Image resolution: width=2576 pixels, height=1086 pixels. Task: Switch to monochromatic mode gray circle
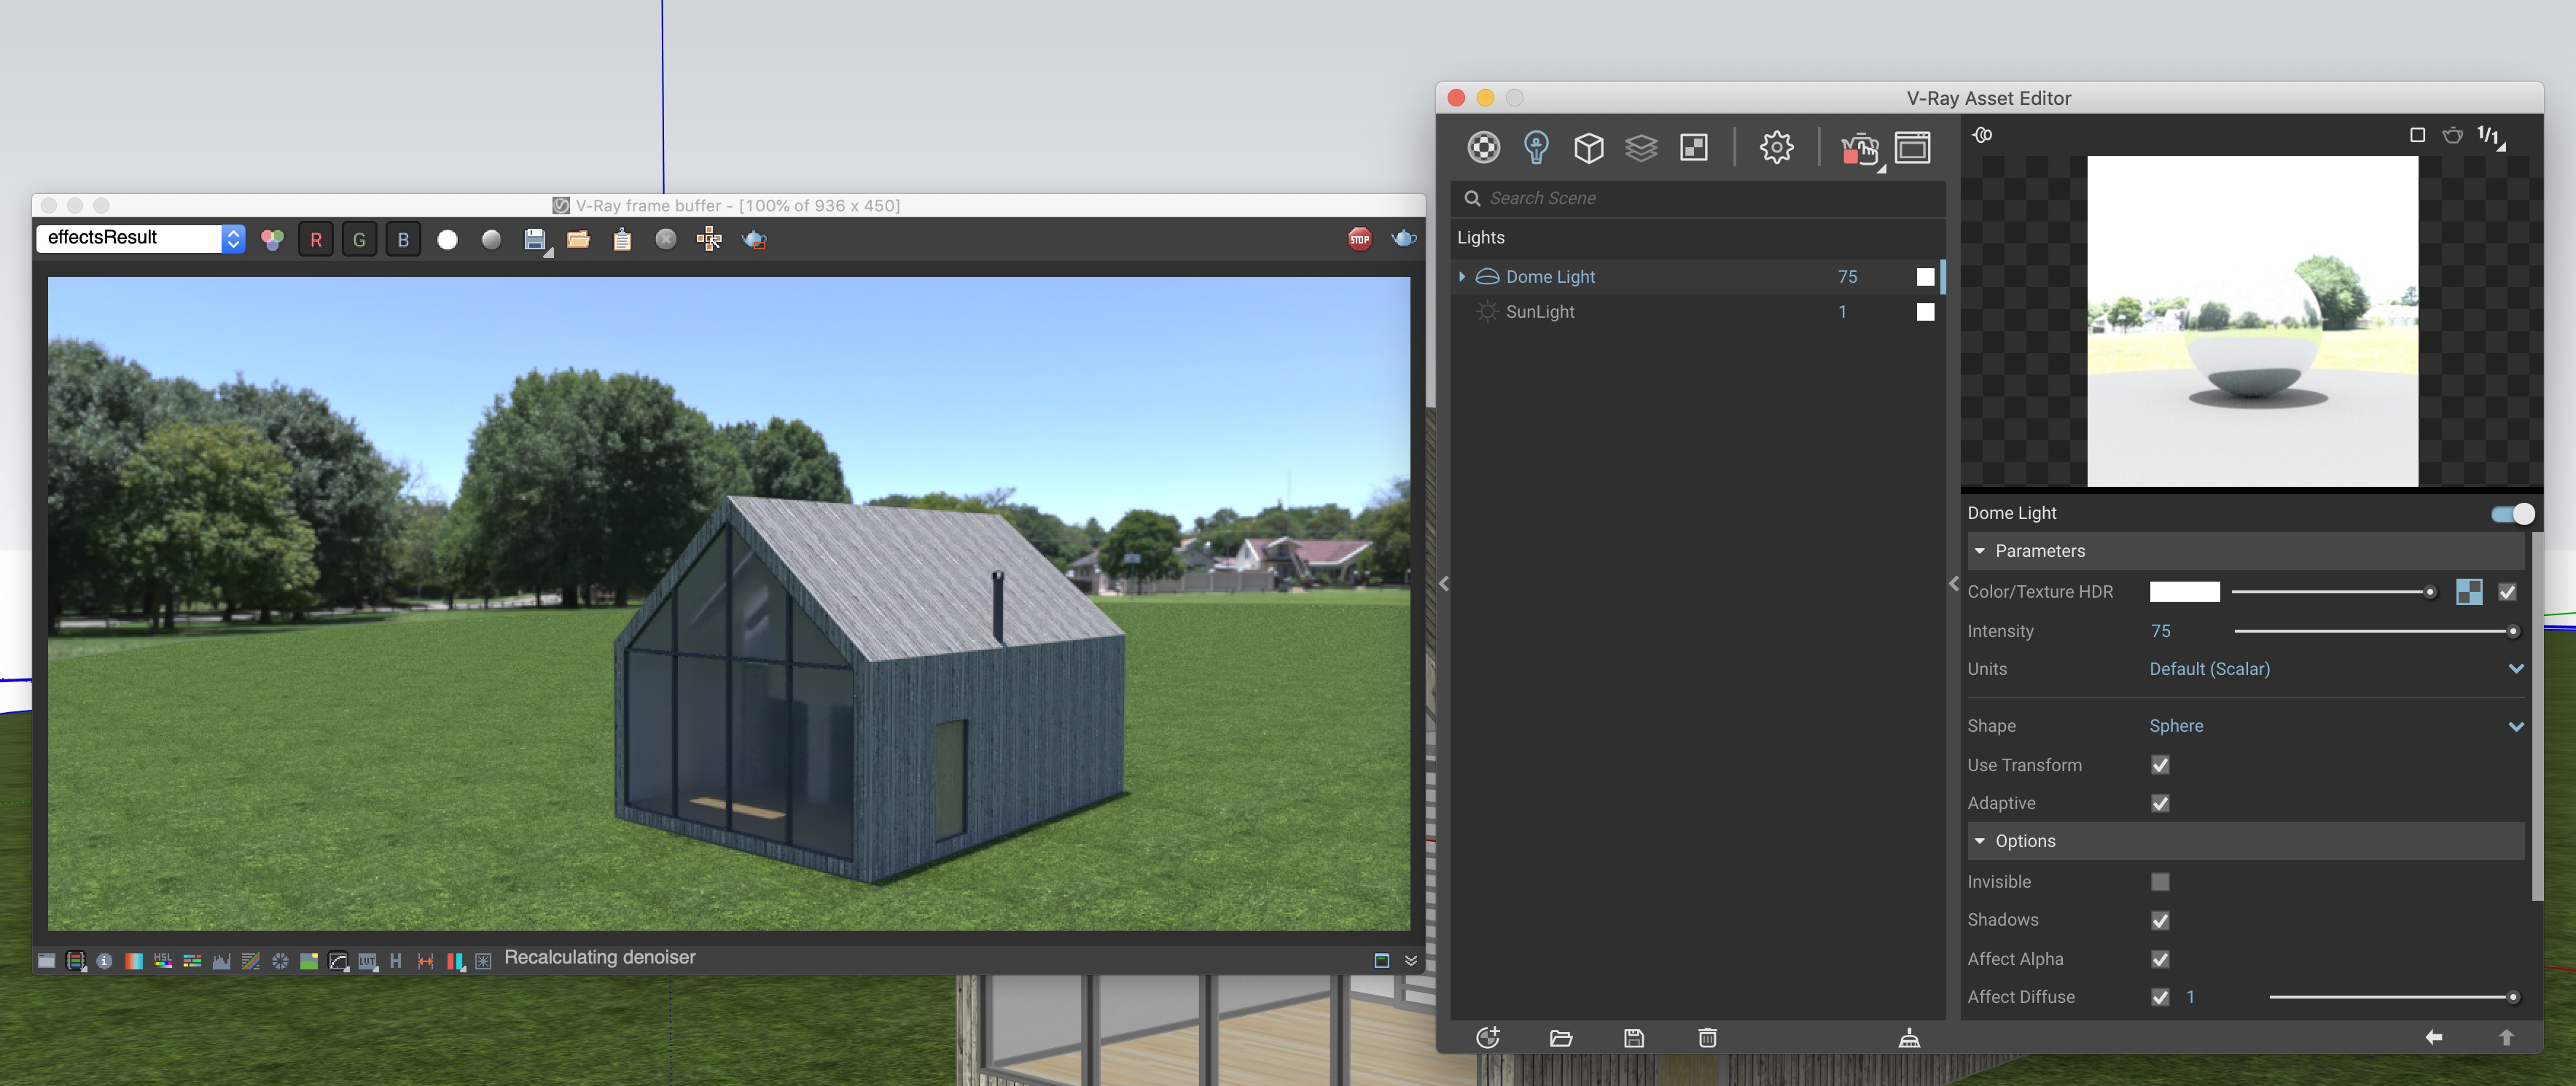491,240
